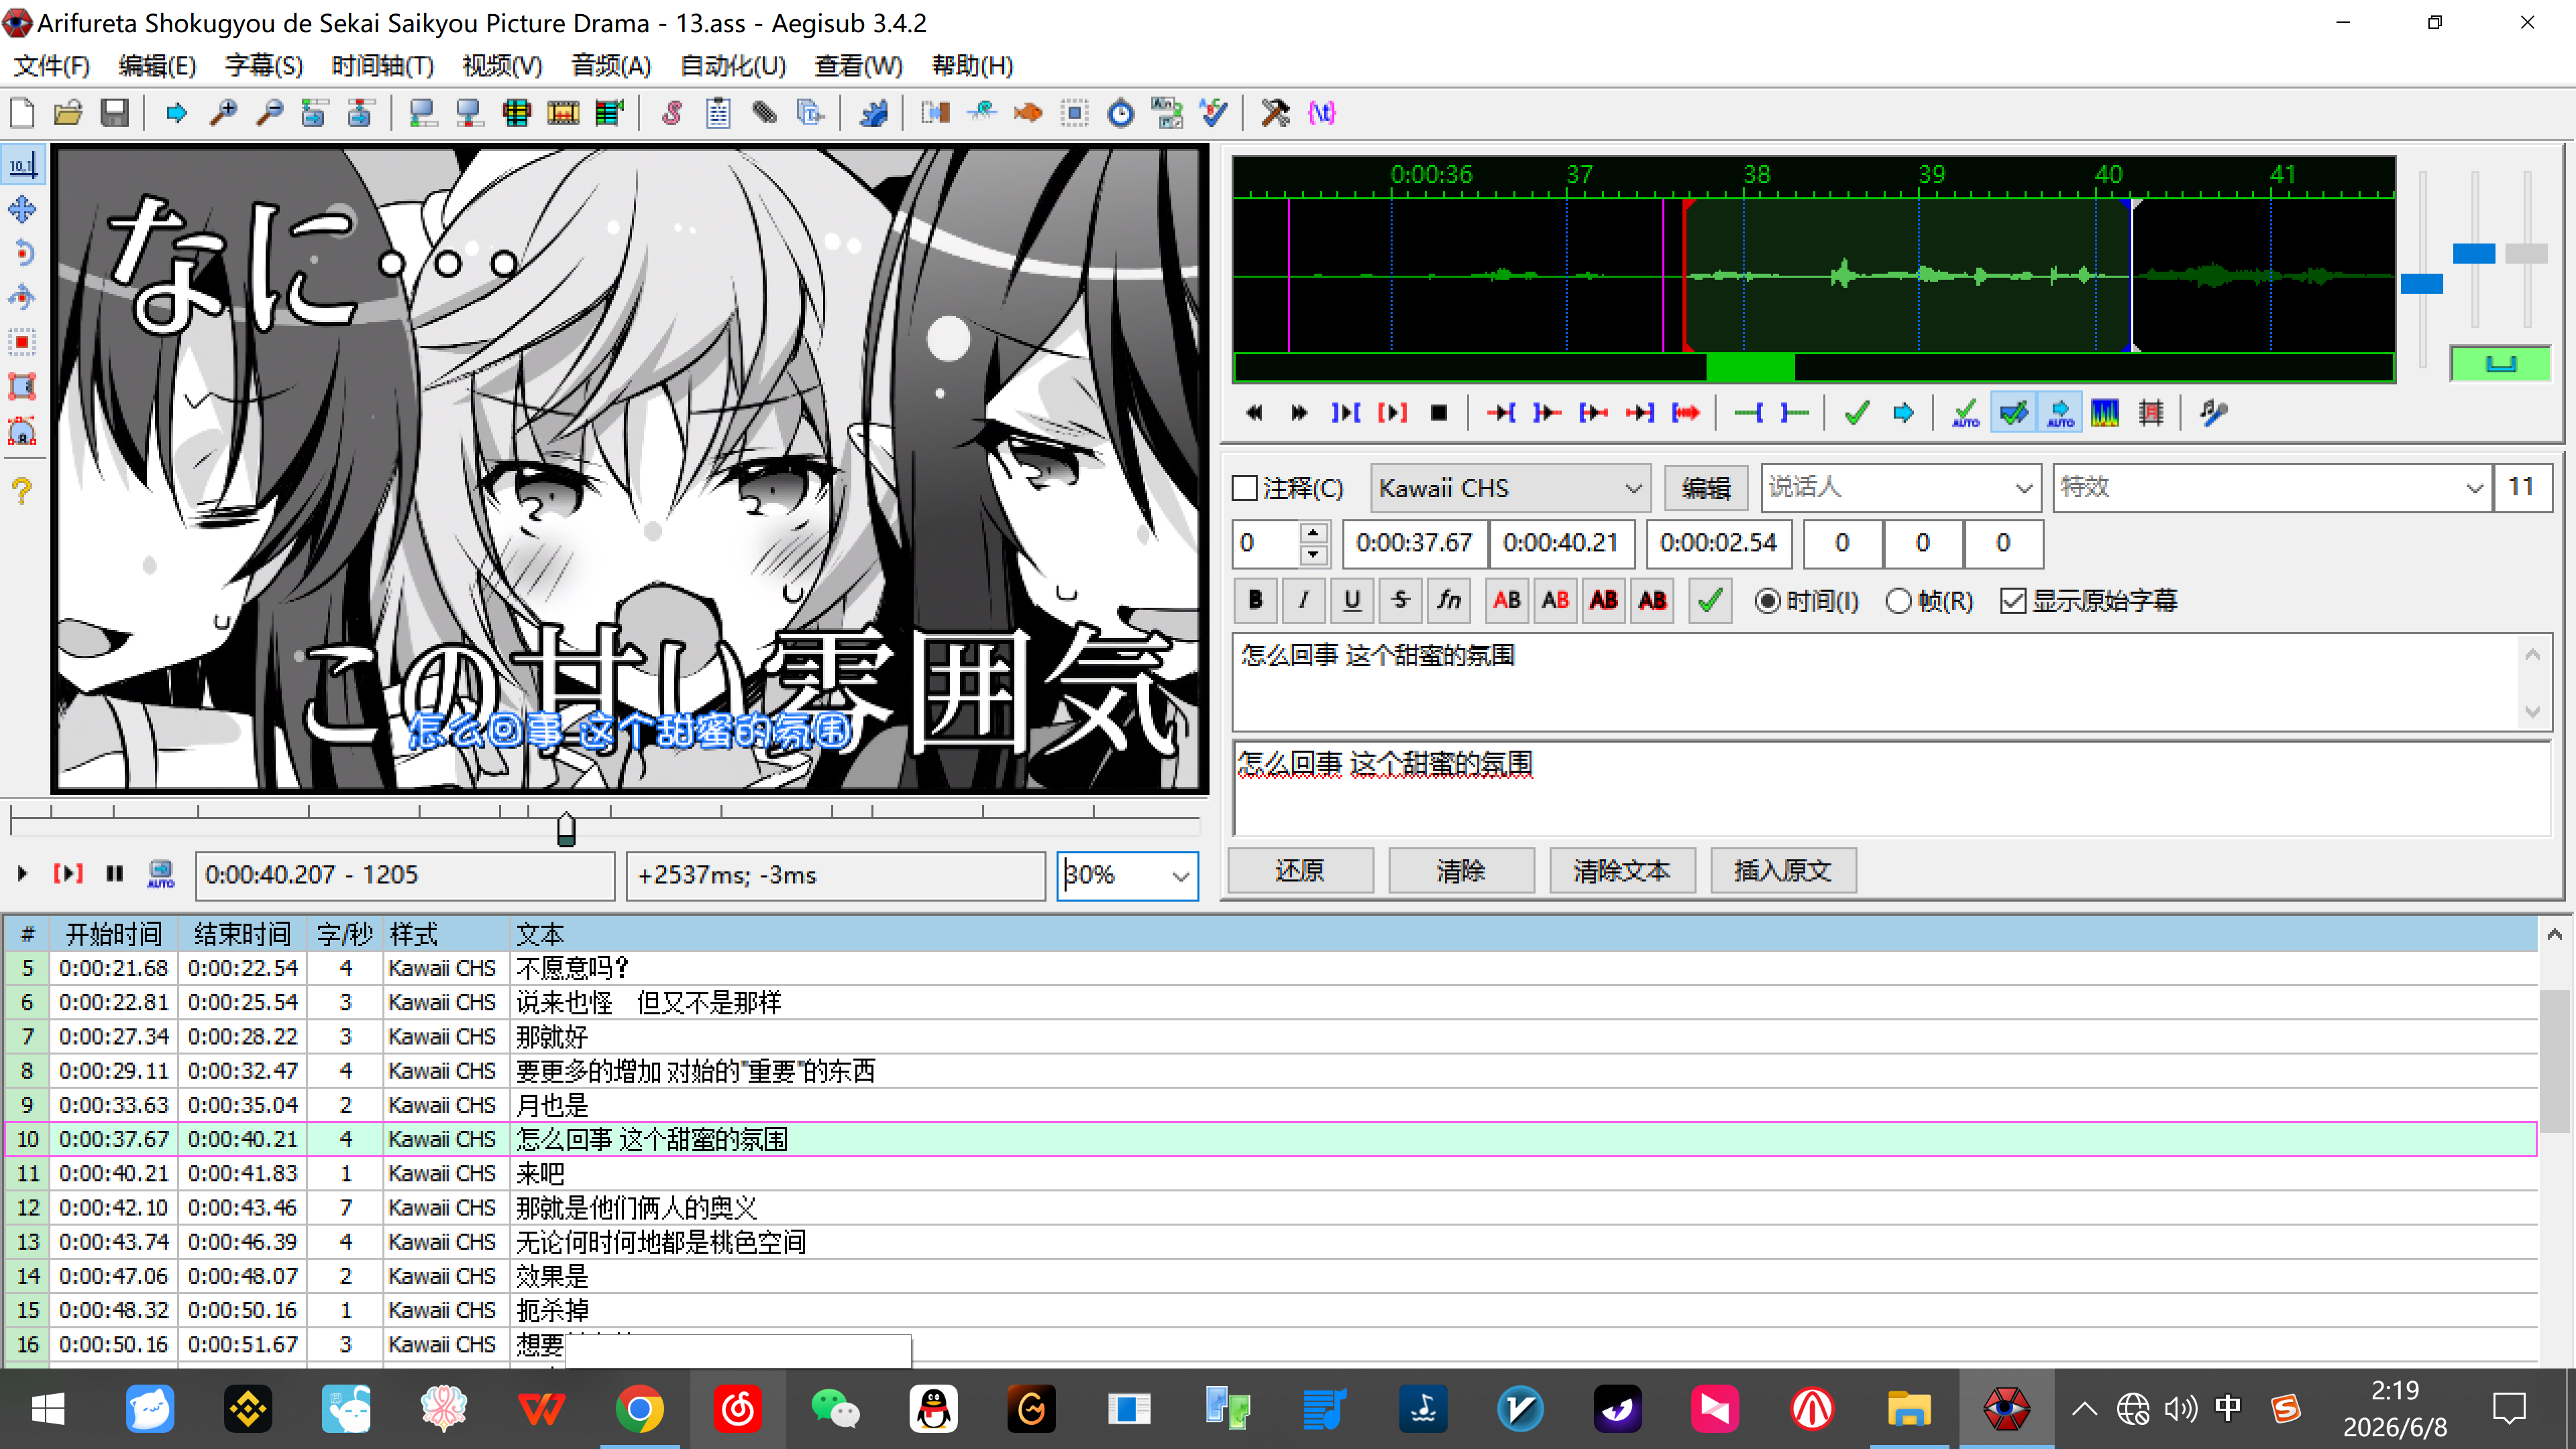The image size is (2576, 1449).
Task: Click the 插入原文 button
Action: click(x=1783, y=870)
